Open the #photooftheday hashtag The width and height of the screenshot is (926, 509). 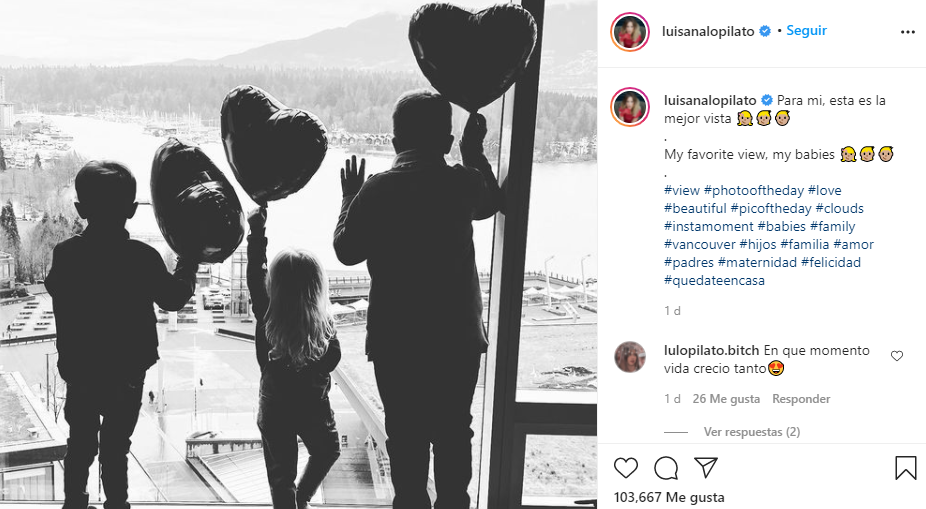tap(754, 190)
